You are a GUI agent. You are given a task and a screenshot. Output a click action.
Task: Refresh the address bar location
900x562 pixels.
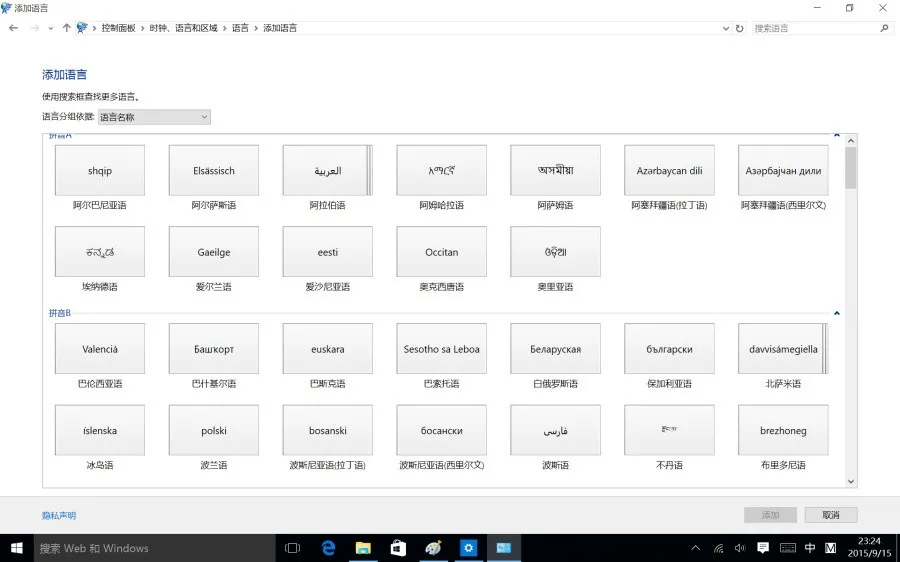[740, 28]
